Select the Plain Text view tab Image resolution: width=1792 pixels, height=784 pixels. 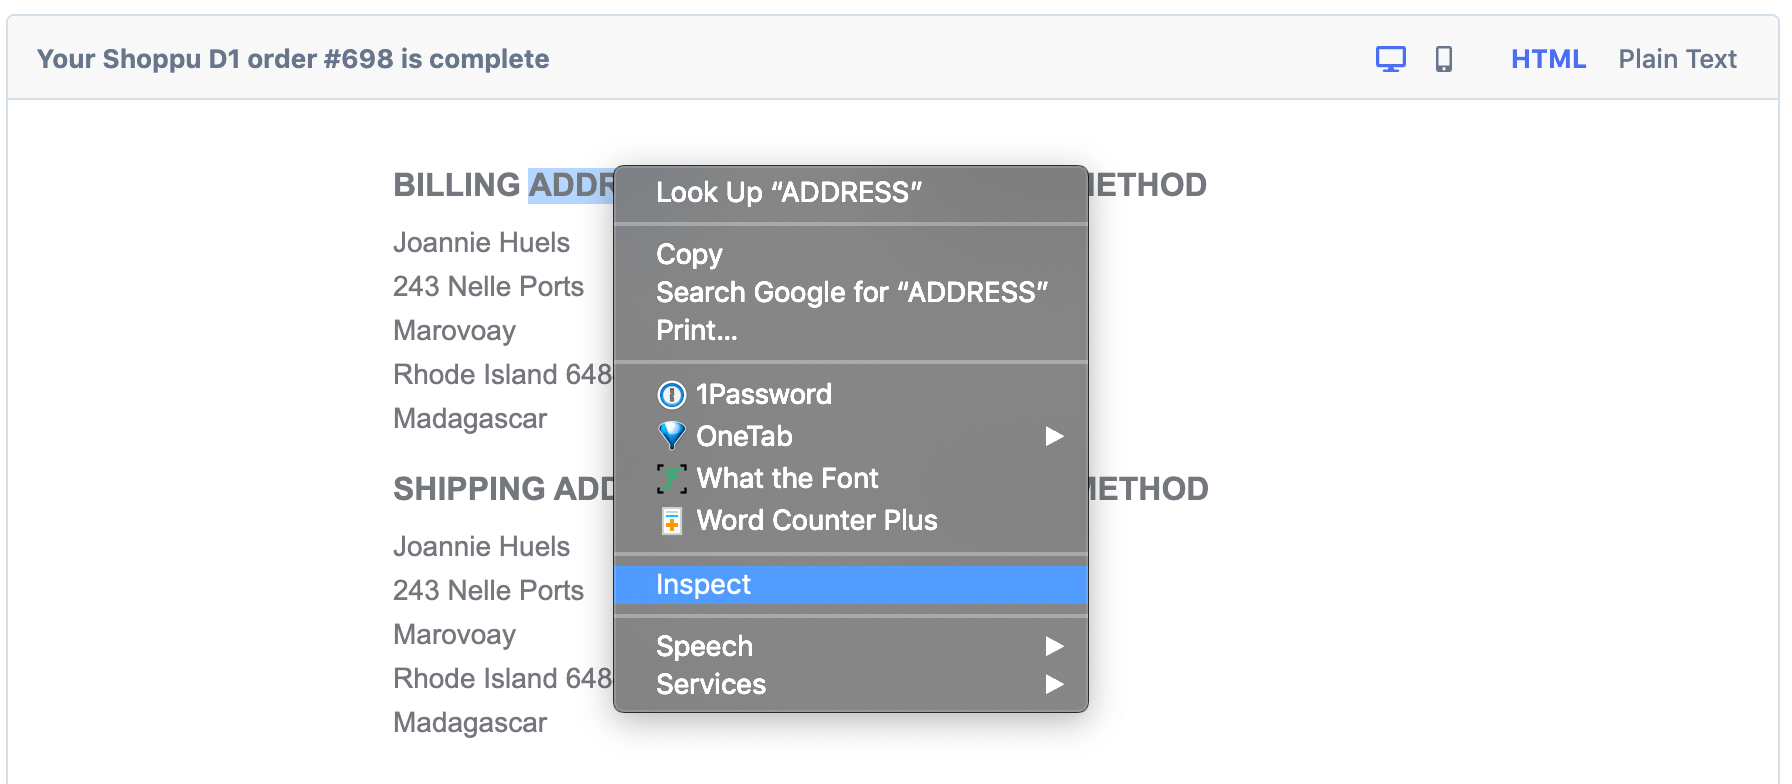(x=1677, y=59)
